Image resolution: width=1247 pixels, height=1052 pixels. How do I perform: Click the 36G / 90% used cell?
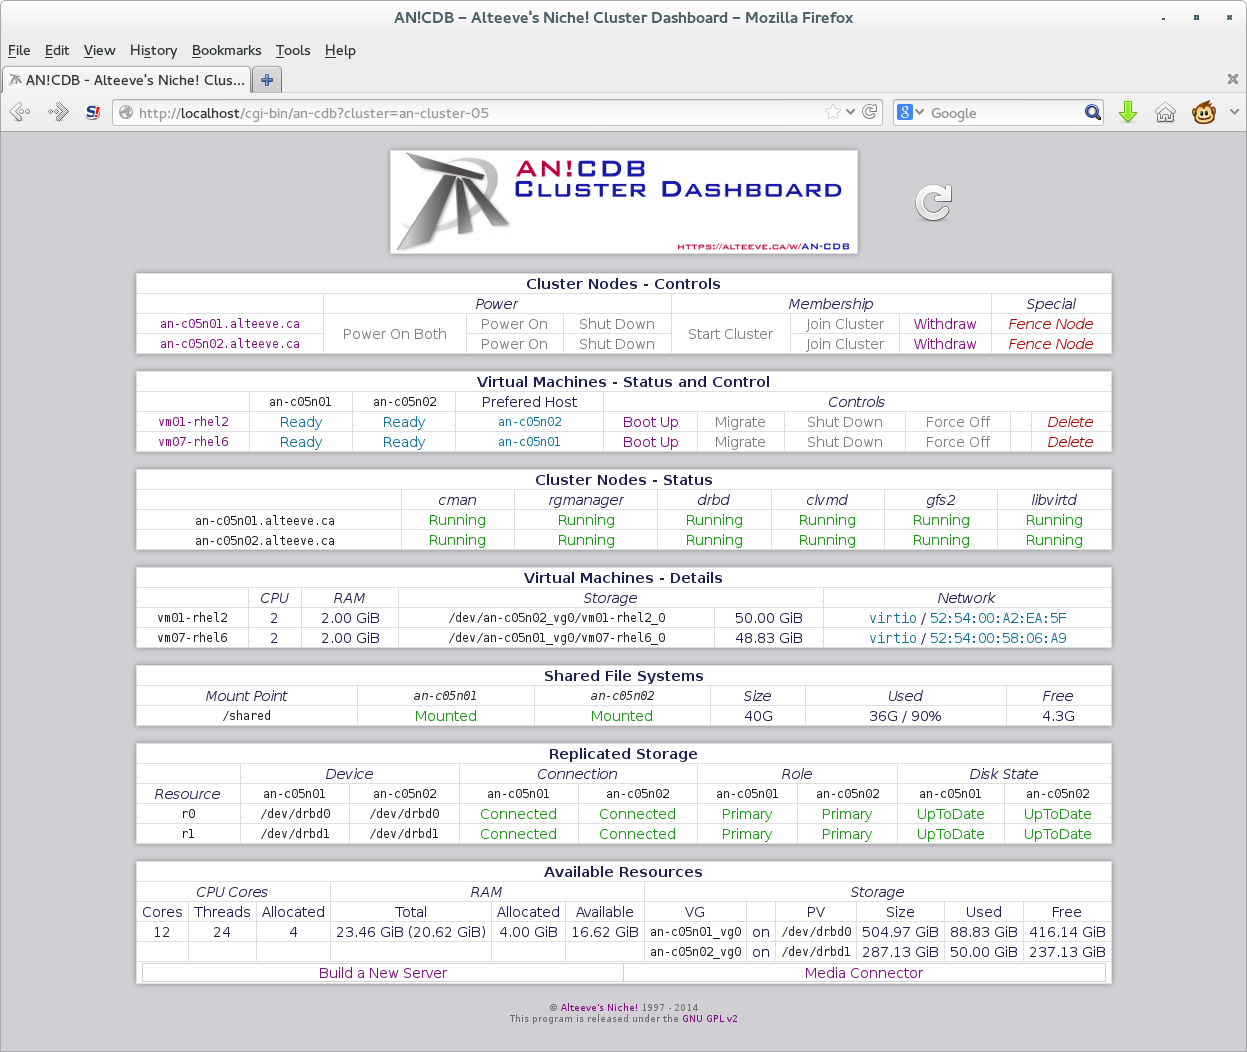tap(905, 716)
